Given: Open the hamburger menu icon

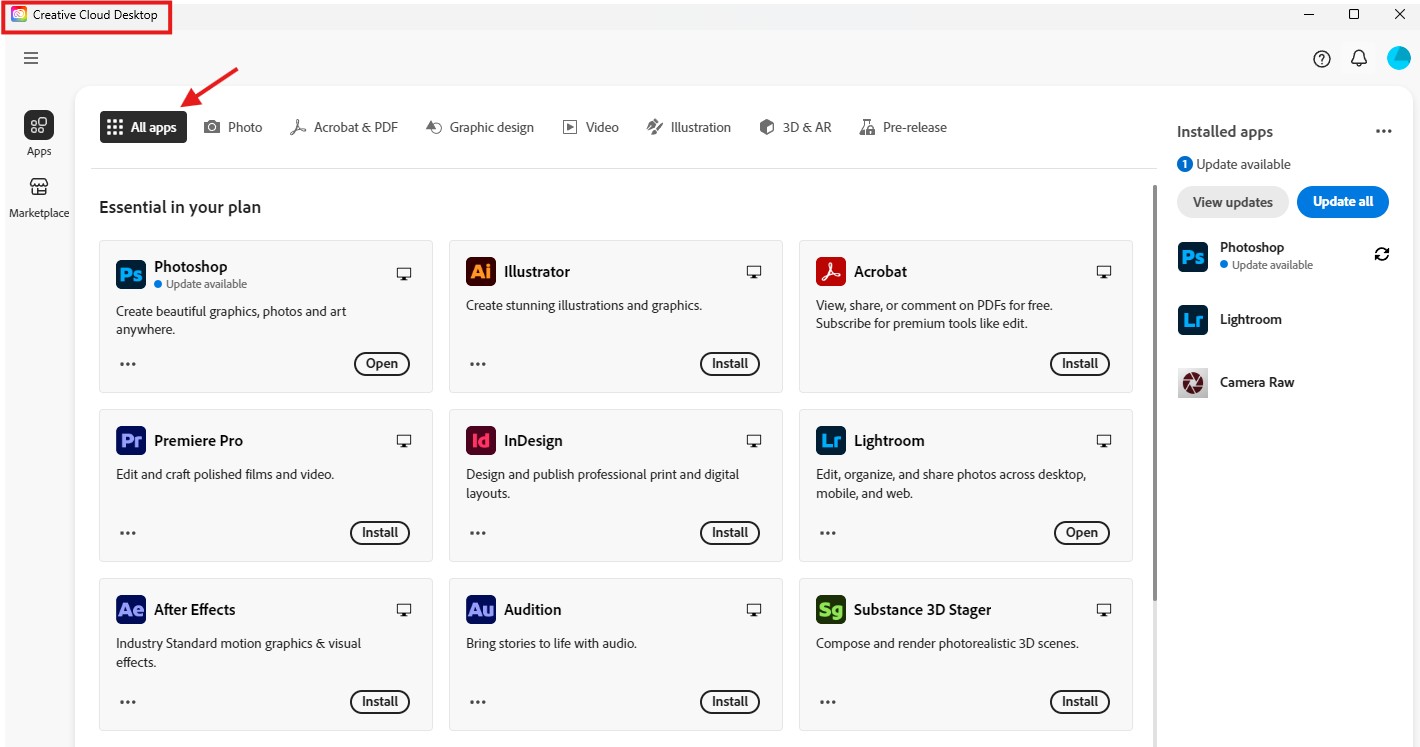Looking at the screenshot, I should coord(31,58).
